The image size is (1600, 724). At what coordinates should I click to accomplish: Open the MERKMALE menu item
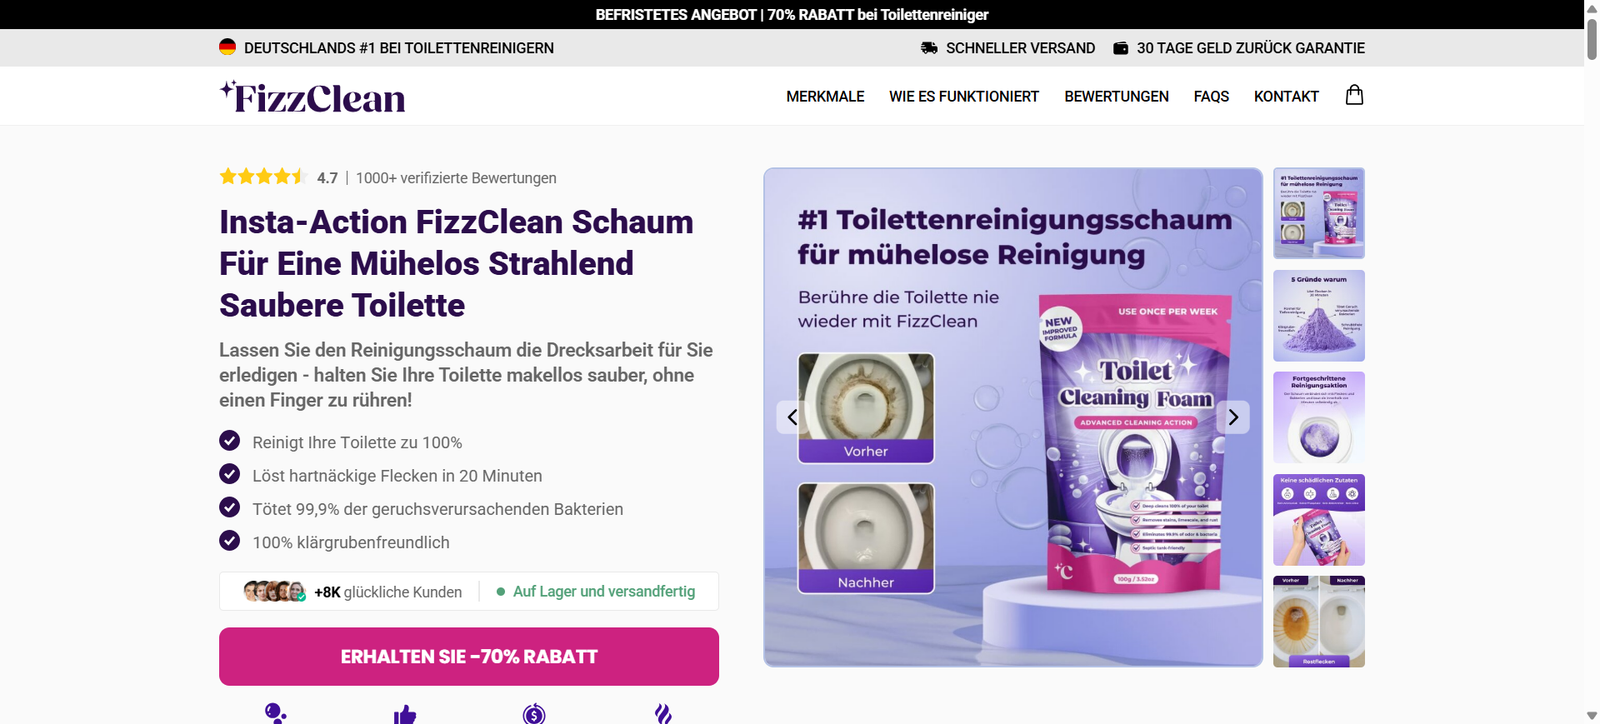pyautogui.click(x=825, y=96)
